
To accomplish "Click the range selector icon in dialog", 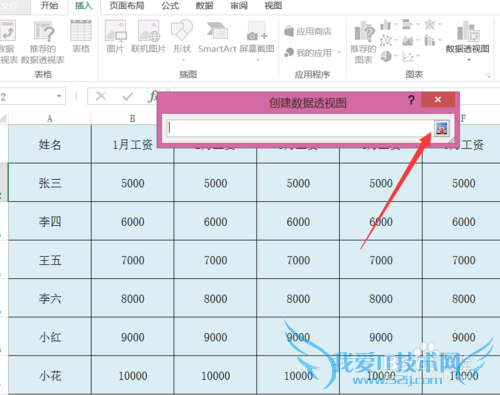I will pyautogui.click(x=442, y=128).
